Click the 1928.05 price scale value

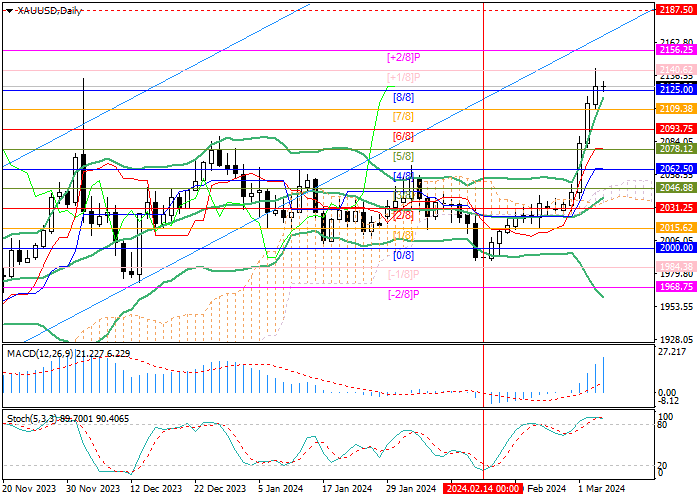click(676, 340)
